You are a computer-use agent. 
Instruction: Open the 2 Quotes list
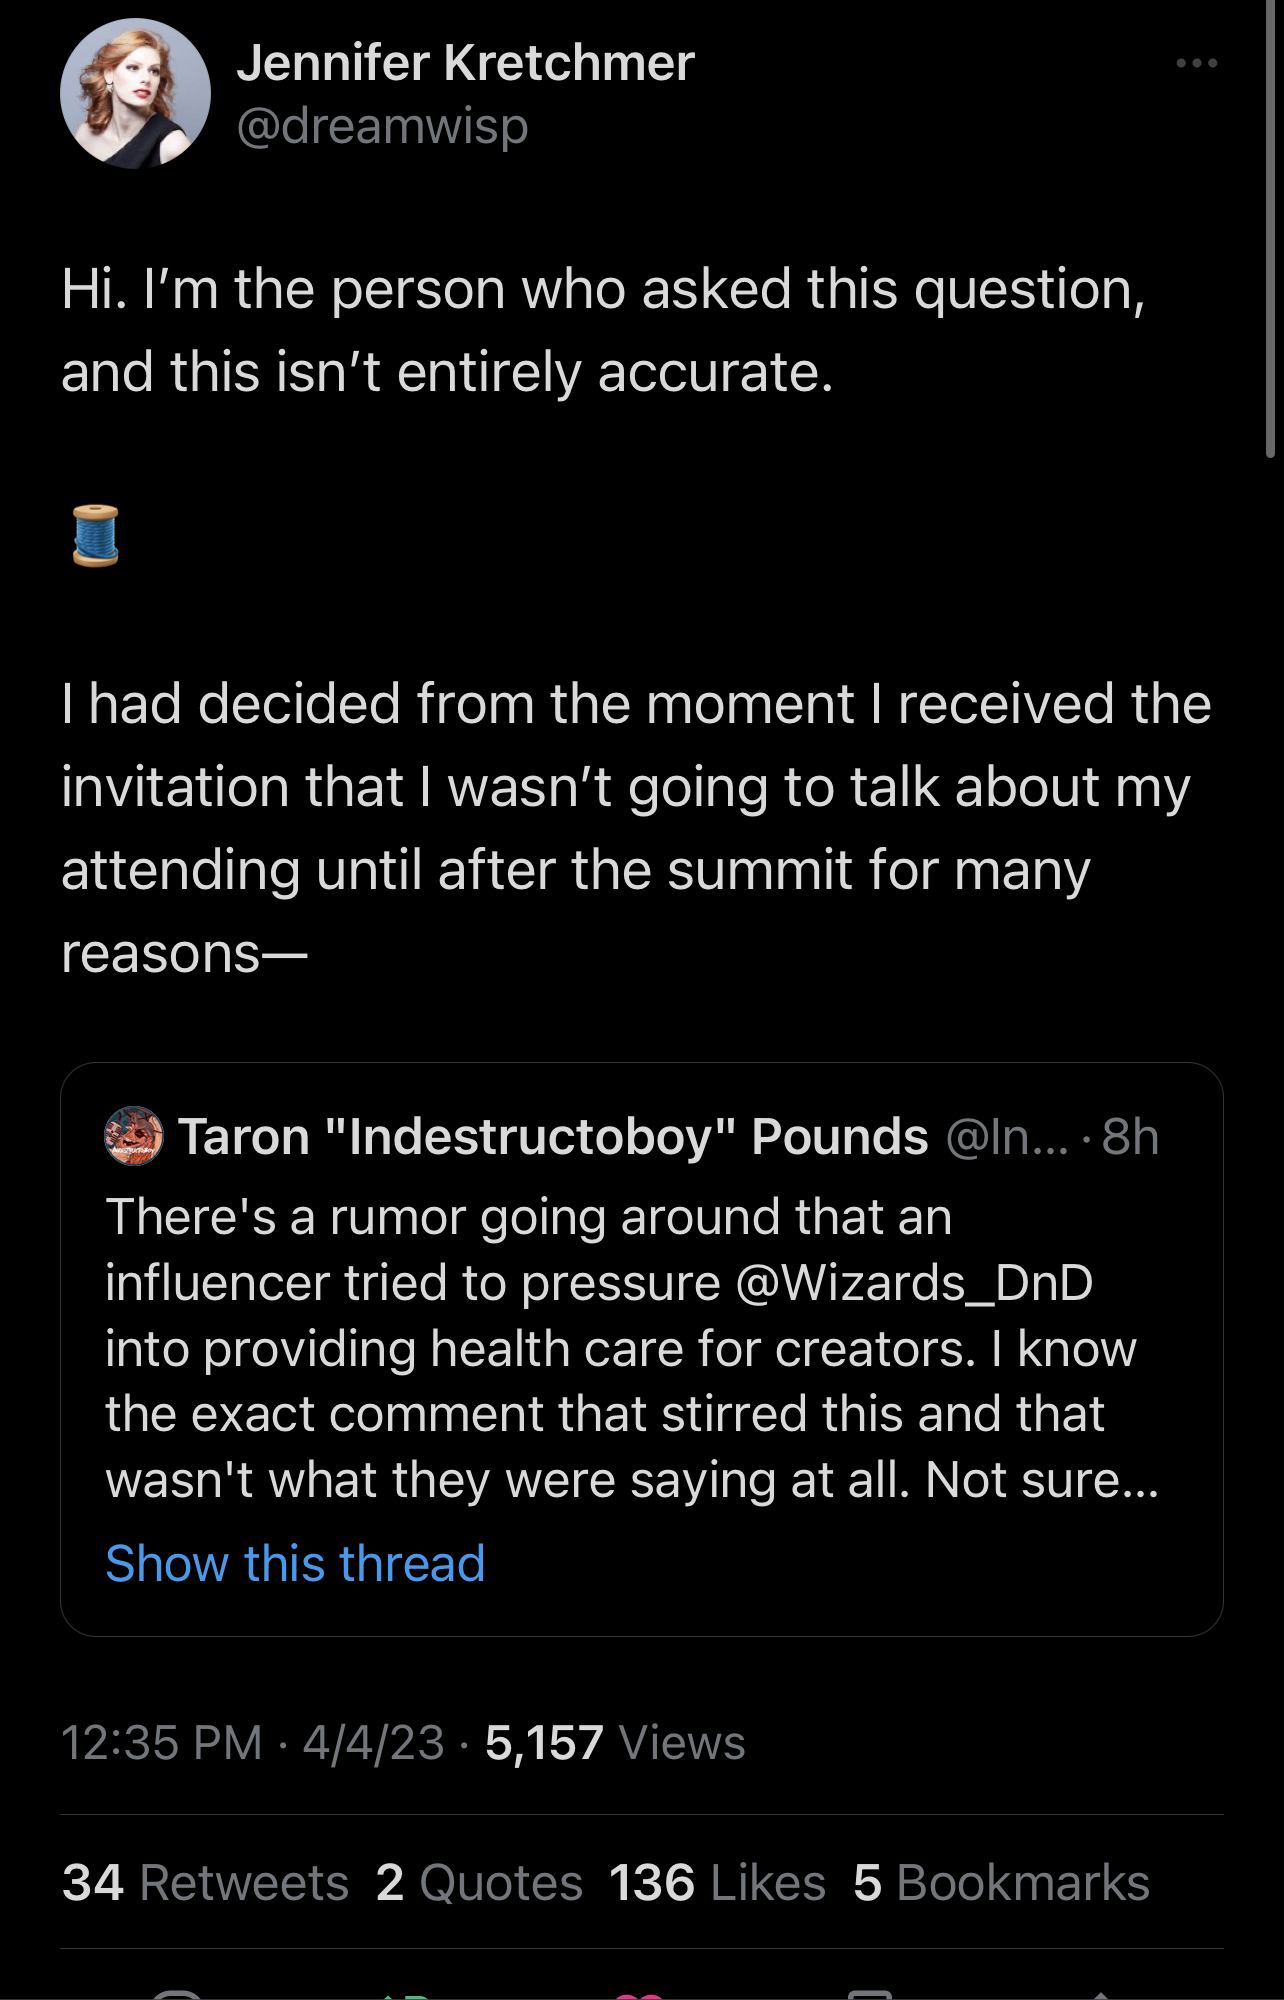coord(479,1883)
